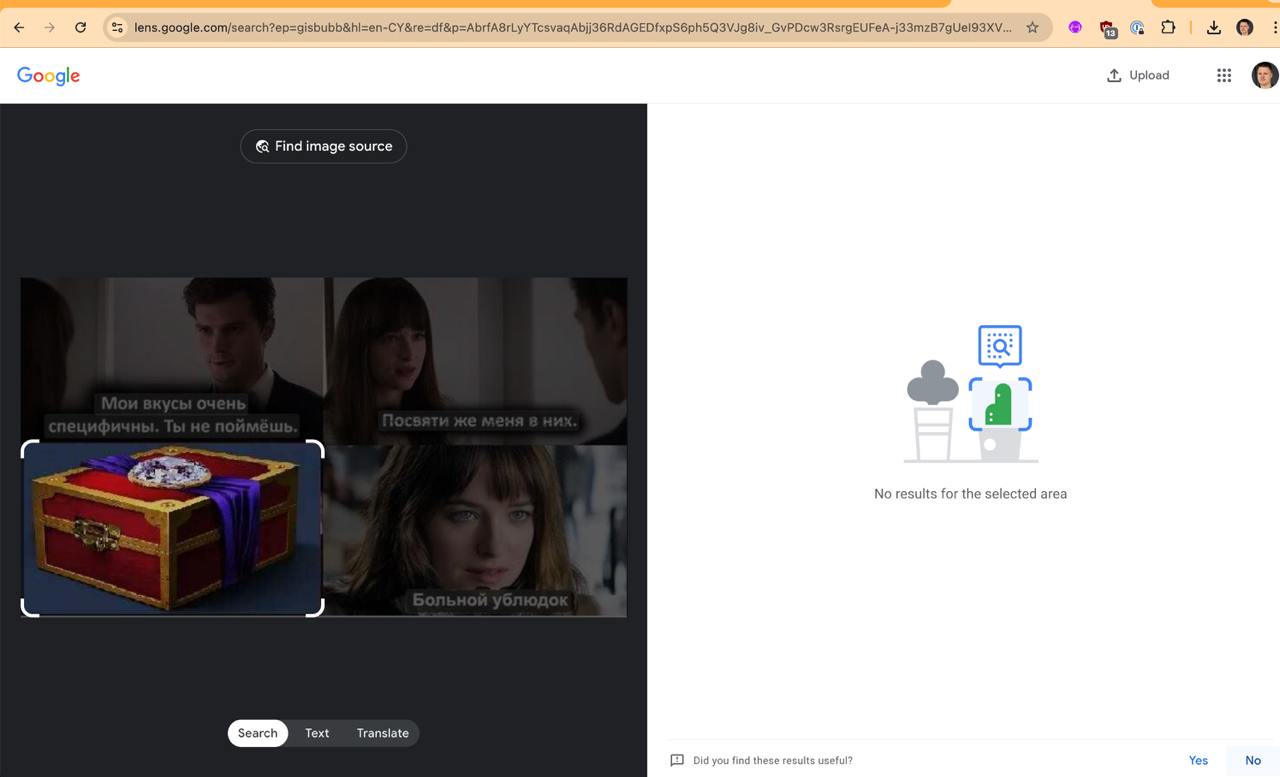Click the treasure chest selected image area
The height and width of the screenshot is (777, 1280).
tap(172, 528)
